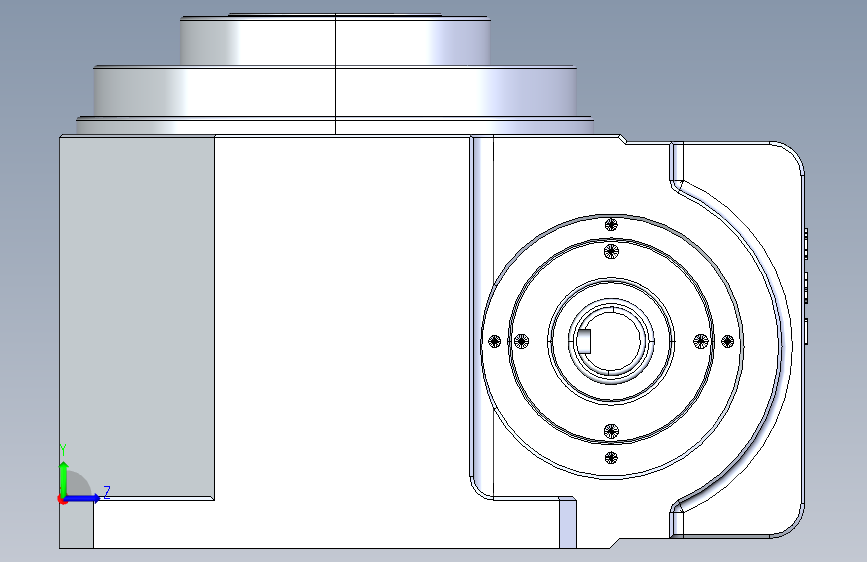This screenshot has height=562, width=867.
Task: Select the right screw hole on the inner ring
Action: (x=701, y=341)
